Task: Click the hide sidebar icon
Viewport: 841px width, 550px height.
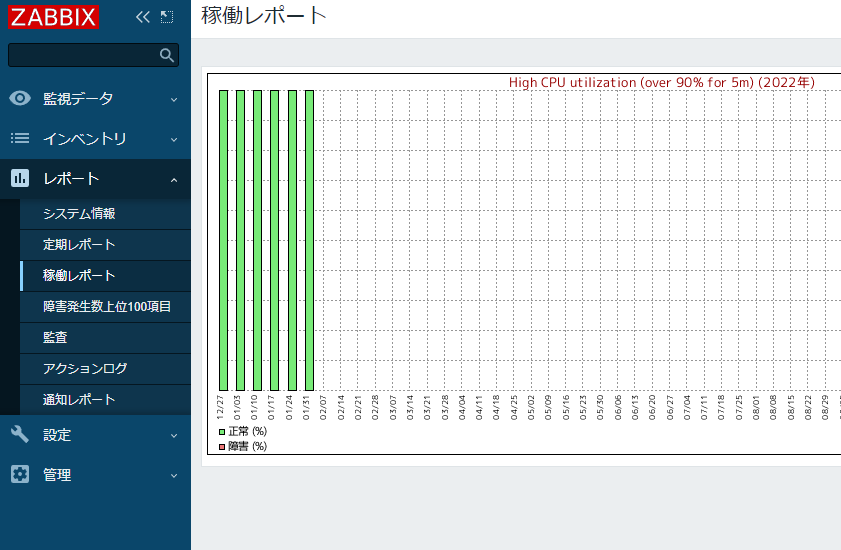Action: pyautogui.click(x=167, y=17)
